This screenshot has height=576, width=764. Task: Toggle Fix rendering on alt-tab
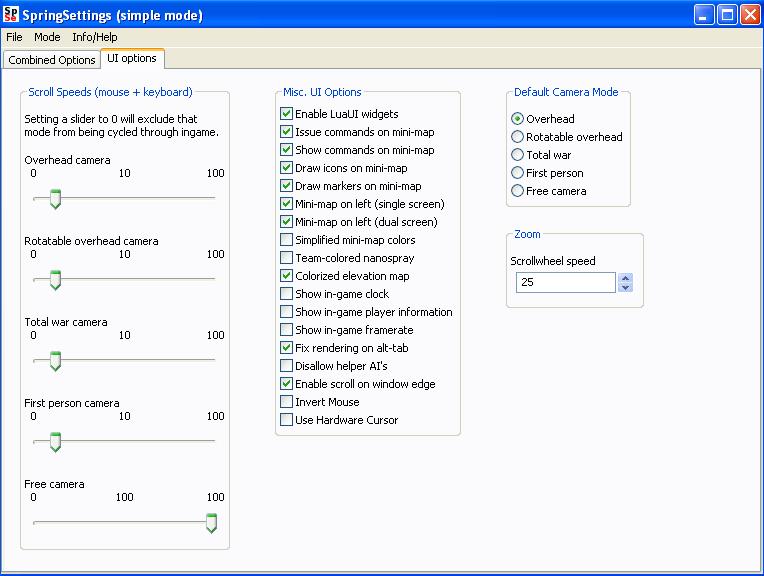click(x=286, y=348)
